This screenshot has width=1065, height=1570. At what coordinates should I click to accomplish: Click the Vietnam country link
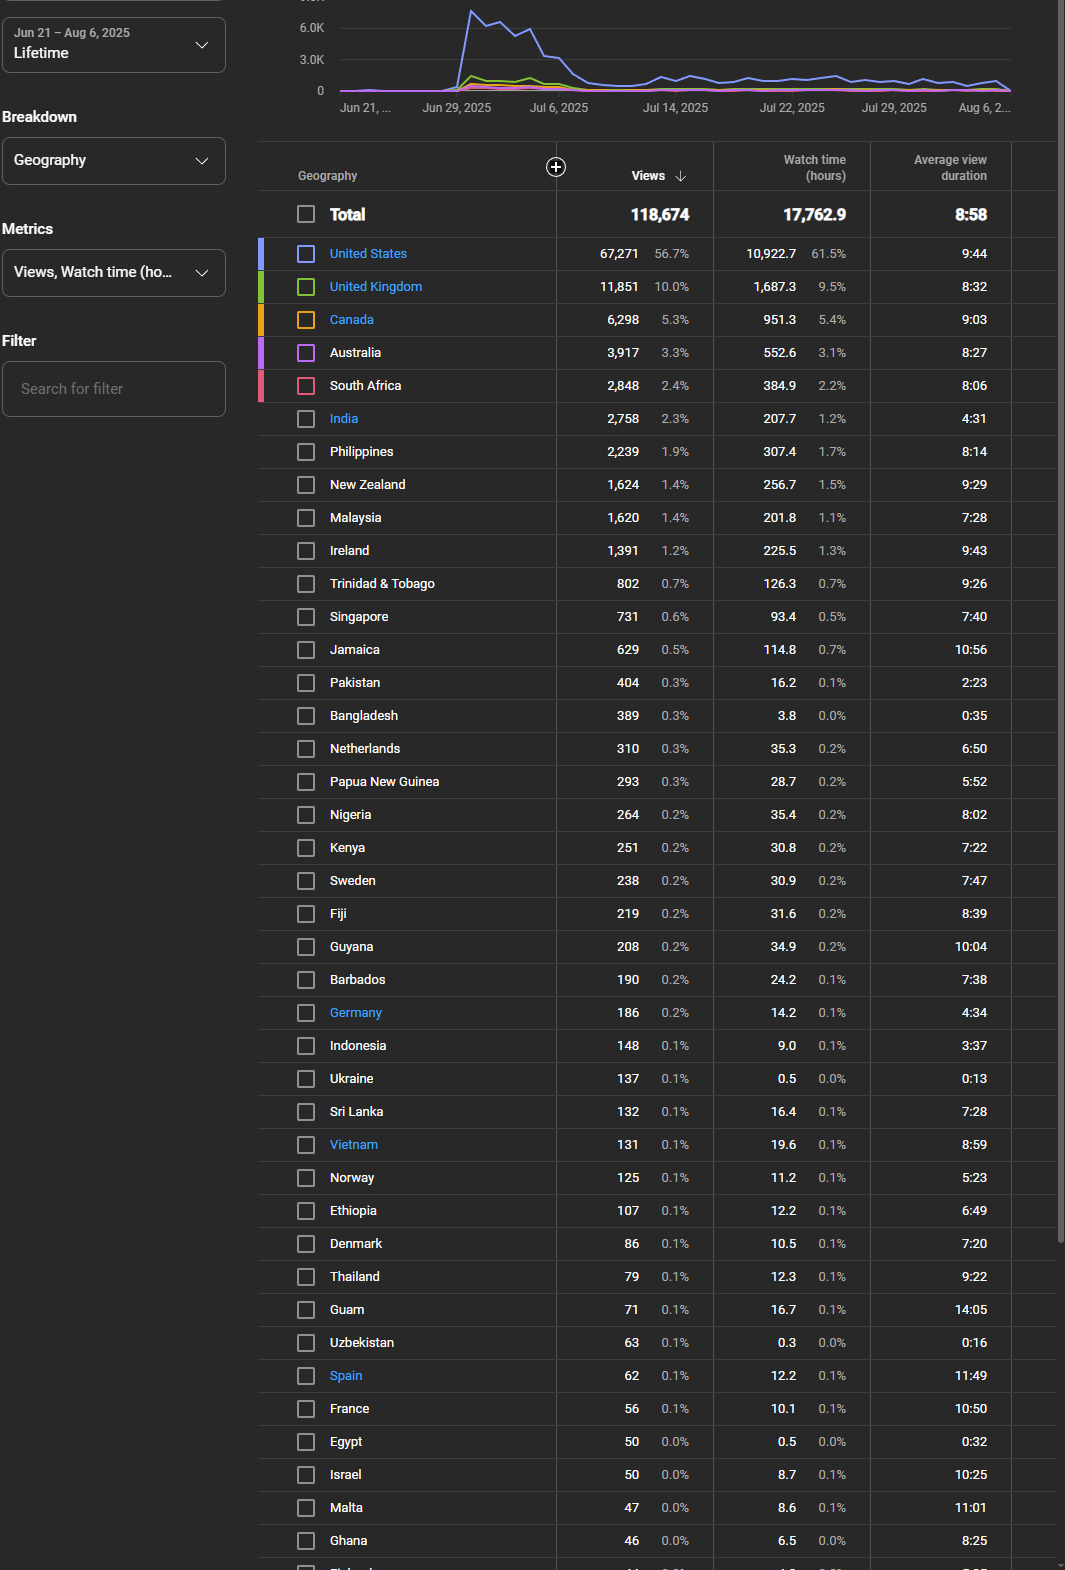pos(353,1145)
